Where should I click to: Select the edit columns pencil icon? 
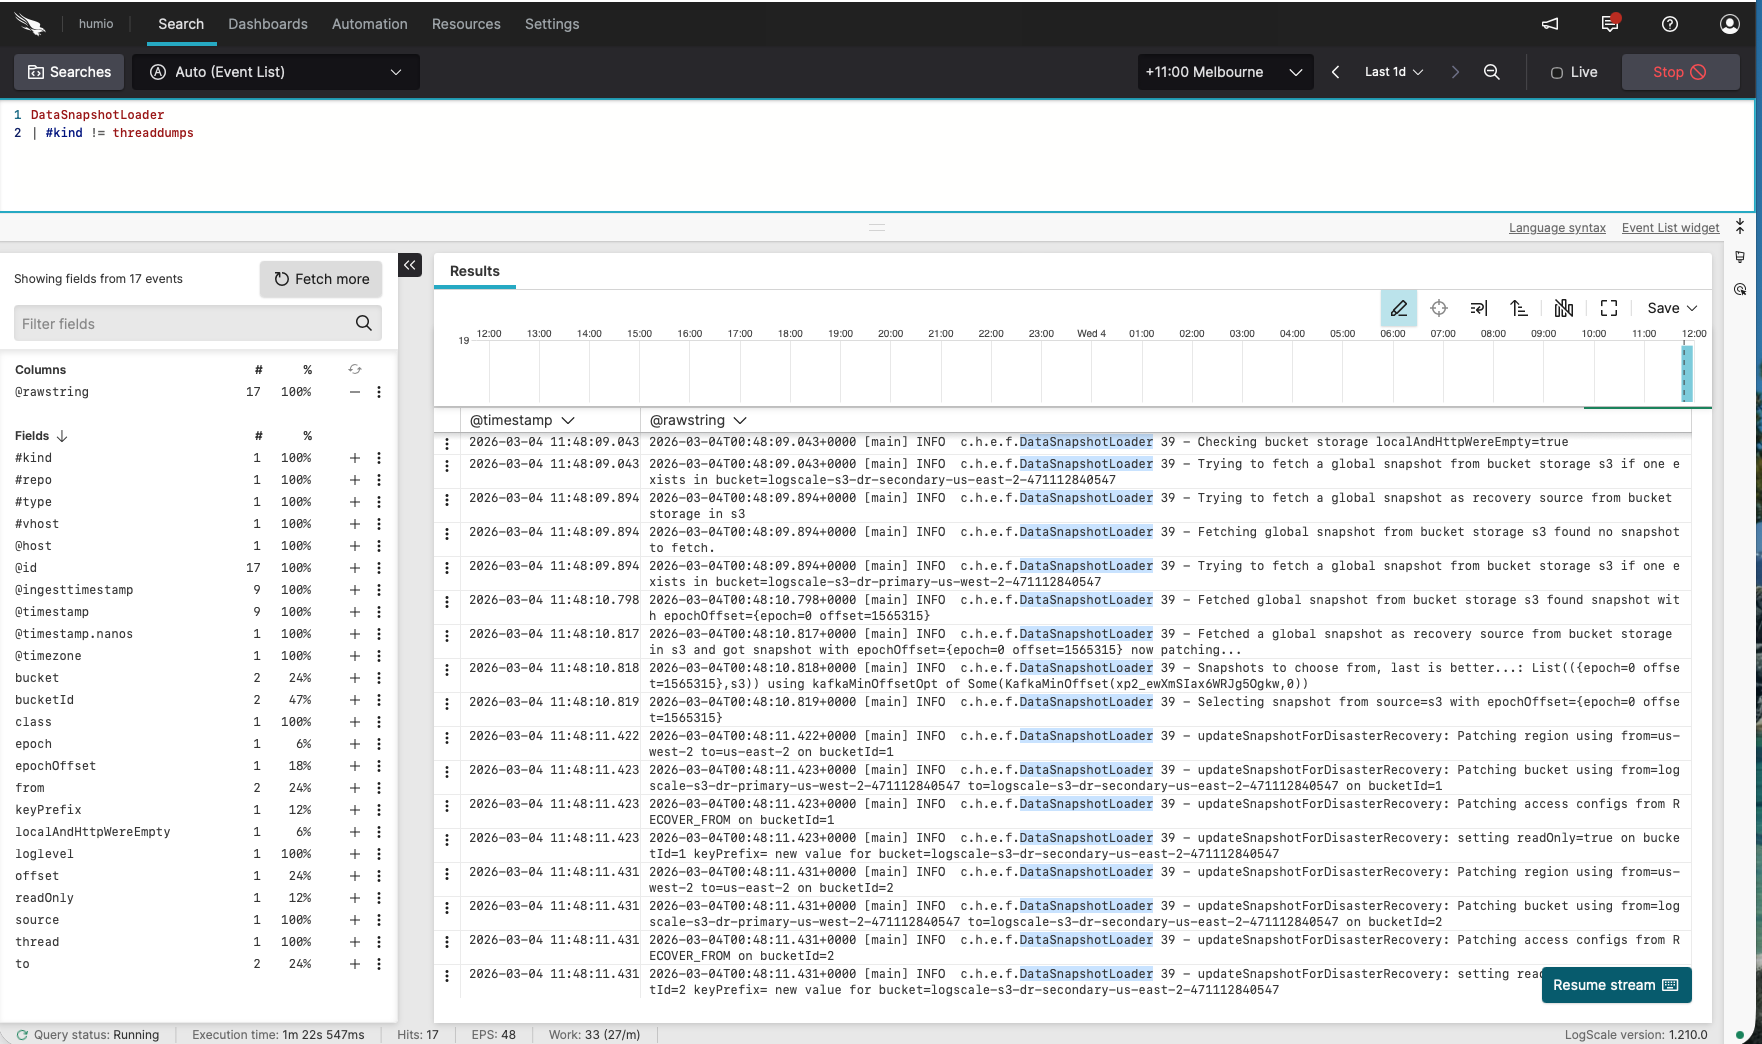pyautogui.click(x=1398, y=308)
